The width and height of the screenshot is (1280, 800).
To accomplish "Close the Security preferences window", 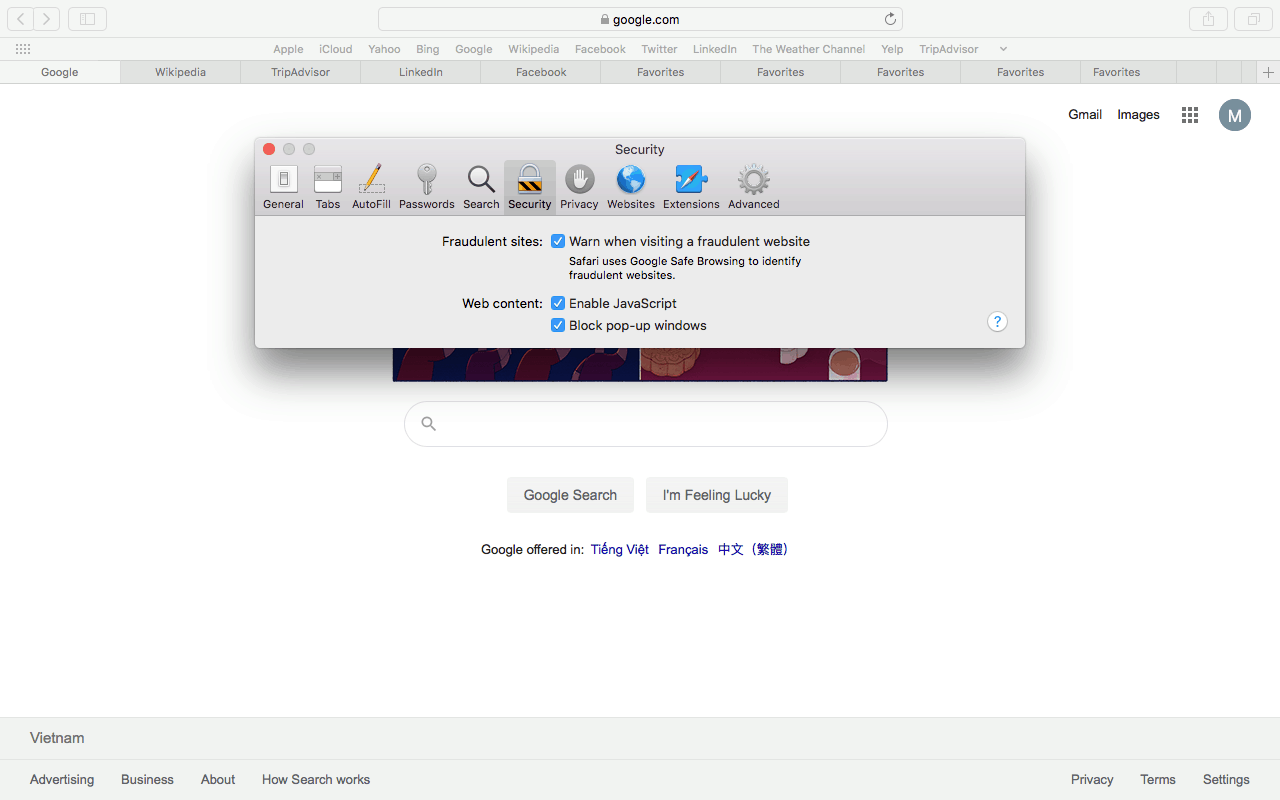I will click(x=269, y=149).
